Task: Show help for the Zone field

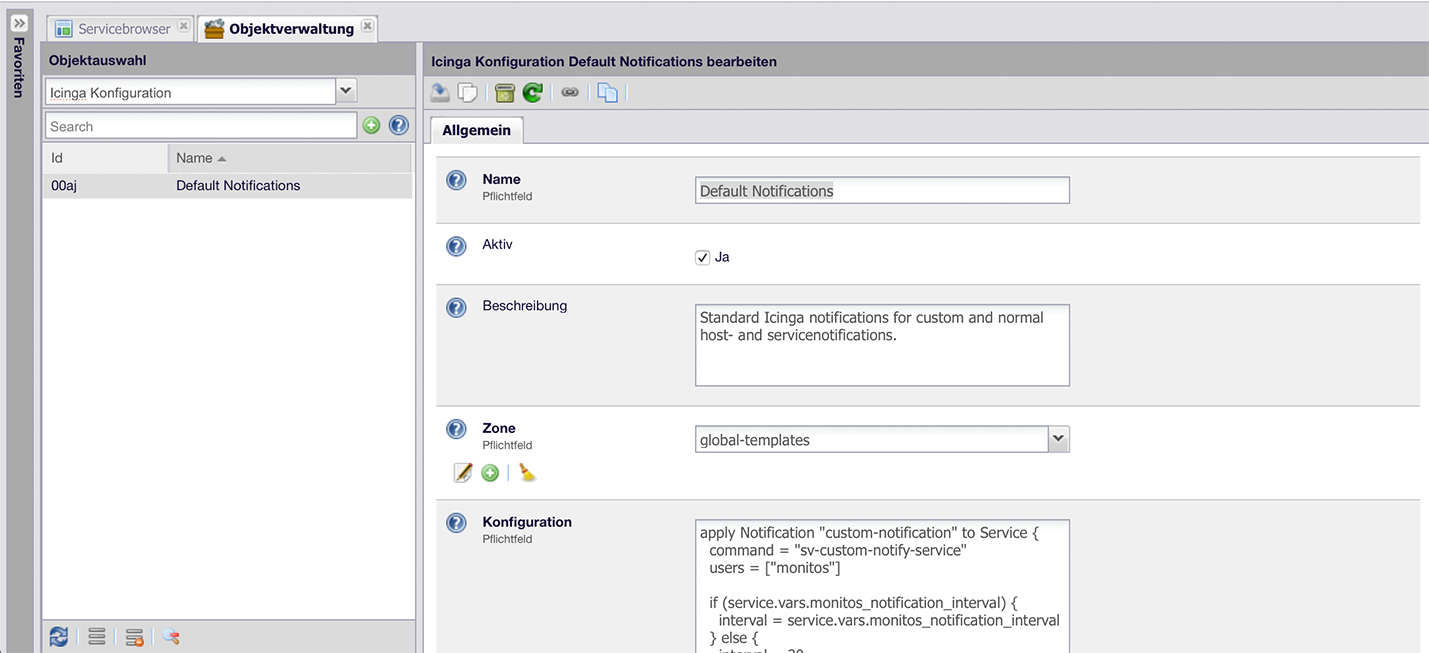Action: click(x=456, y=430)
